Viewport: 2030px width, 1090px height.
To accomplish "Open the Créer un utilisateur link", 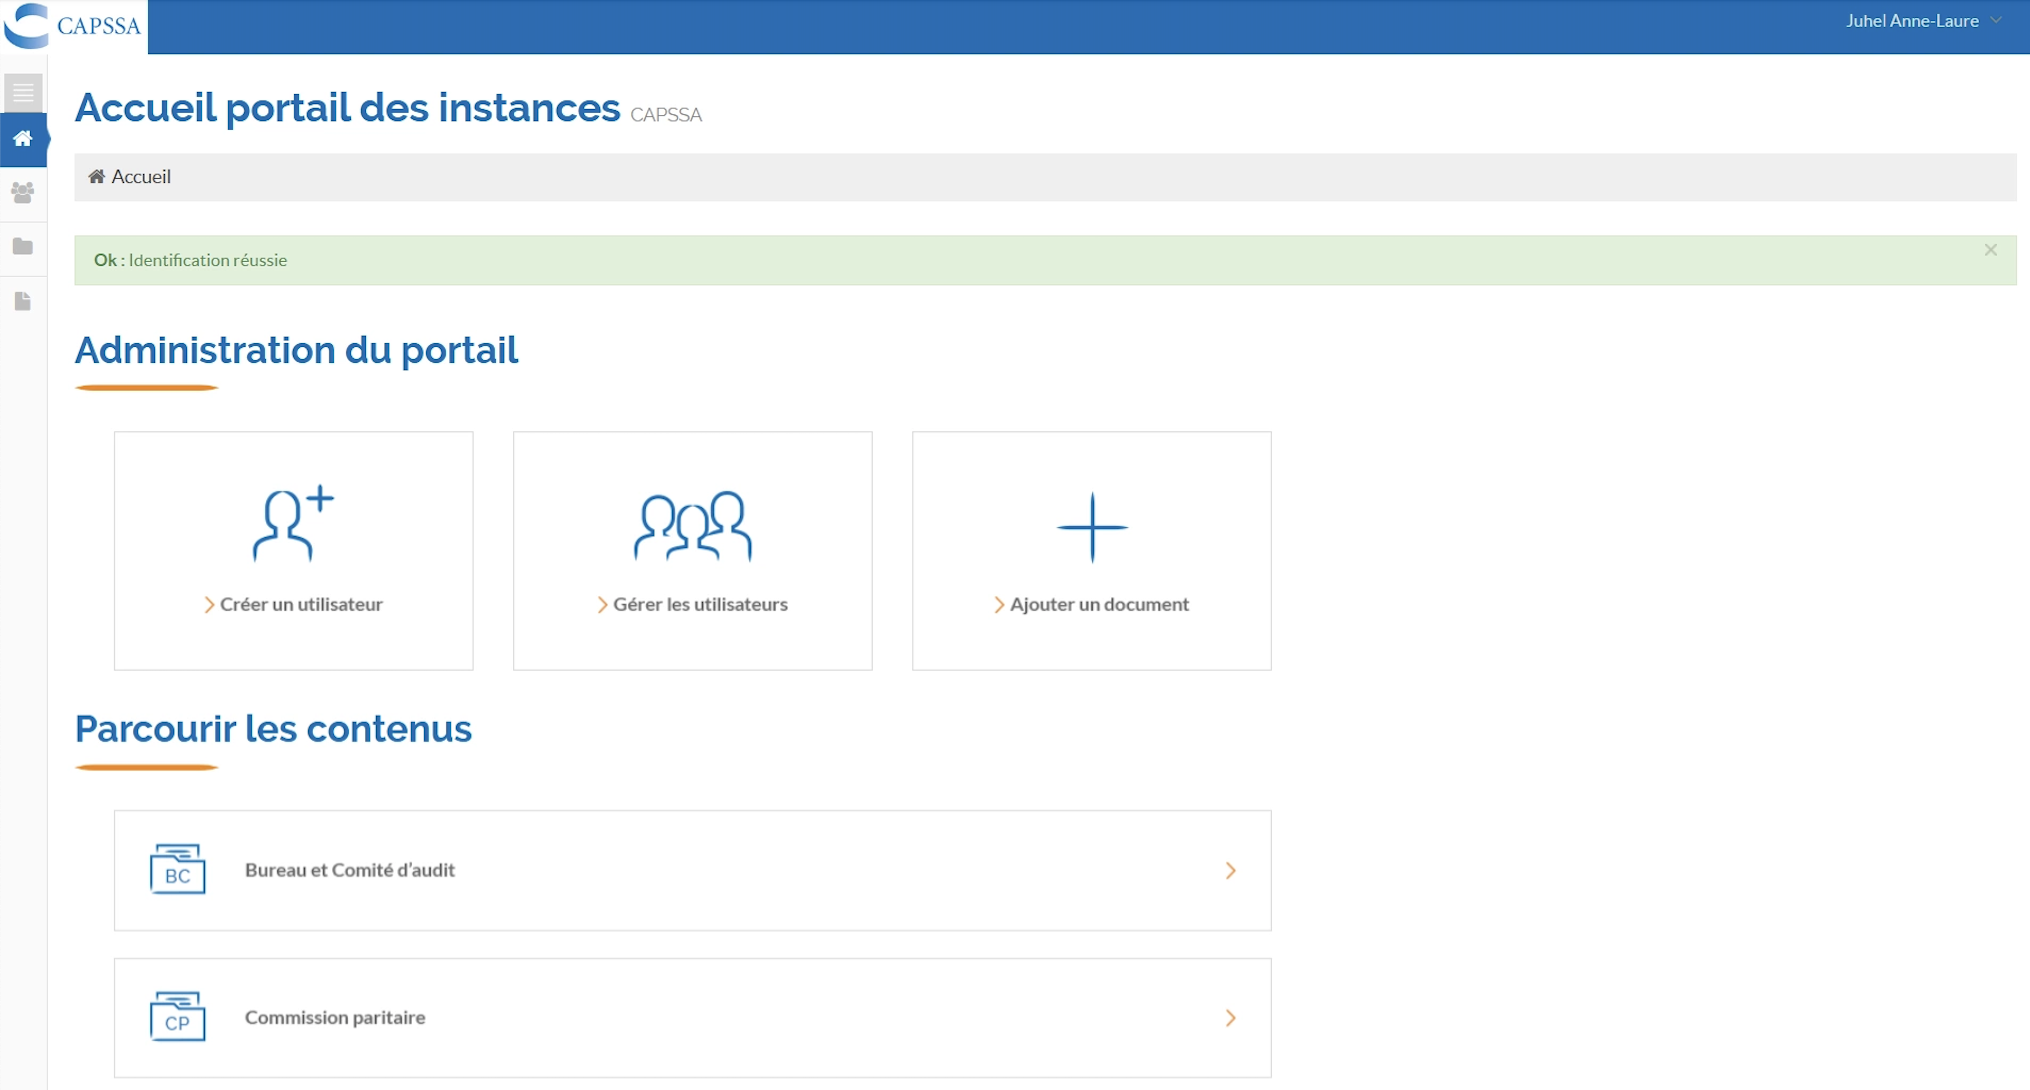I will click(x=300, y=604).
